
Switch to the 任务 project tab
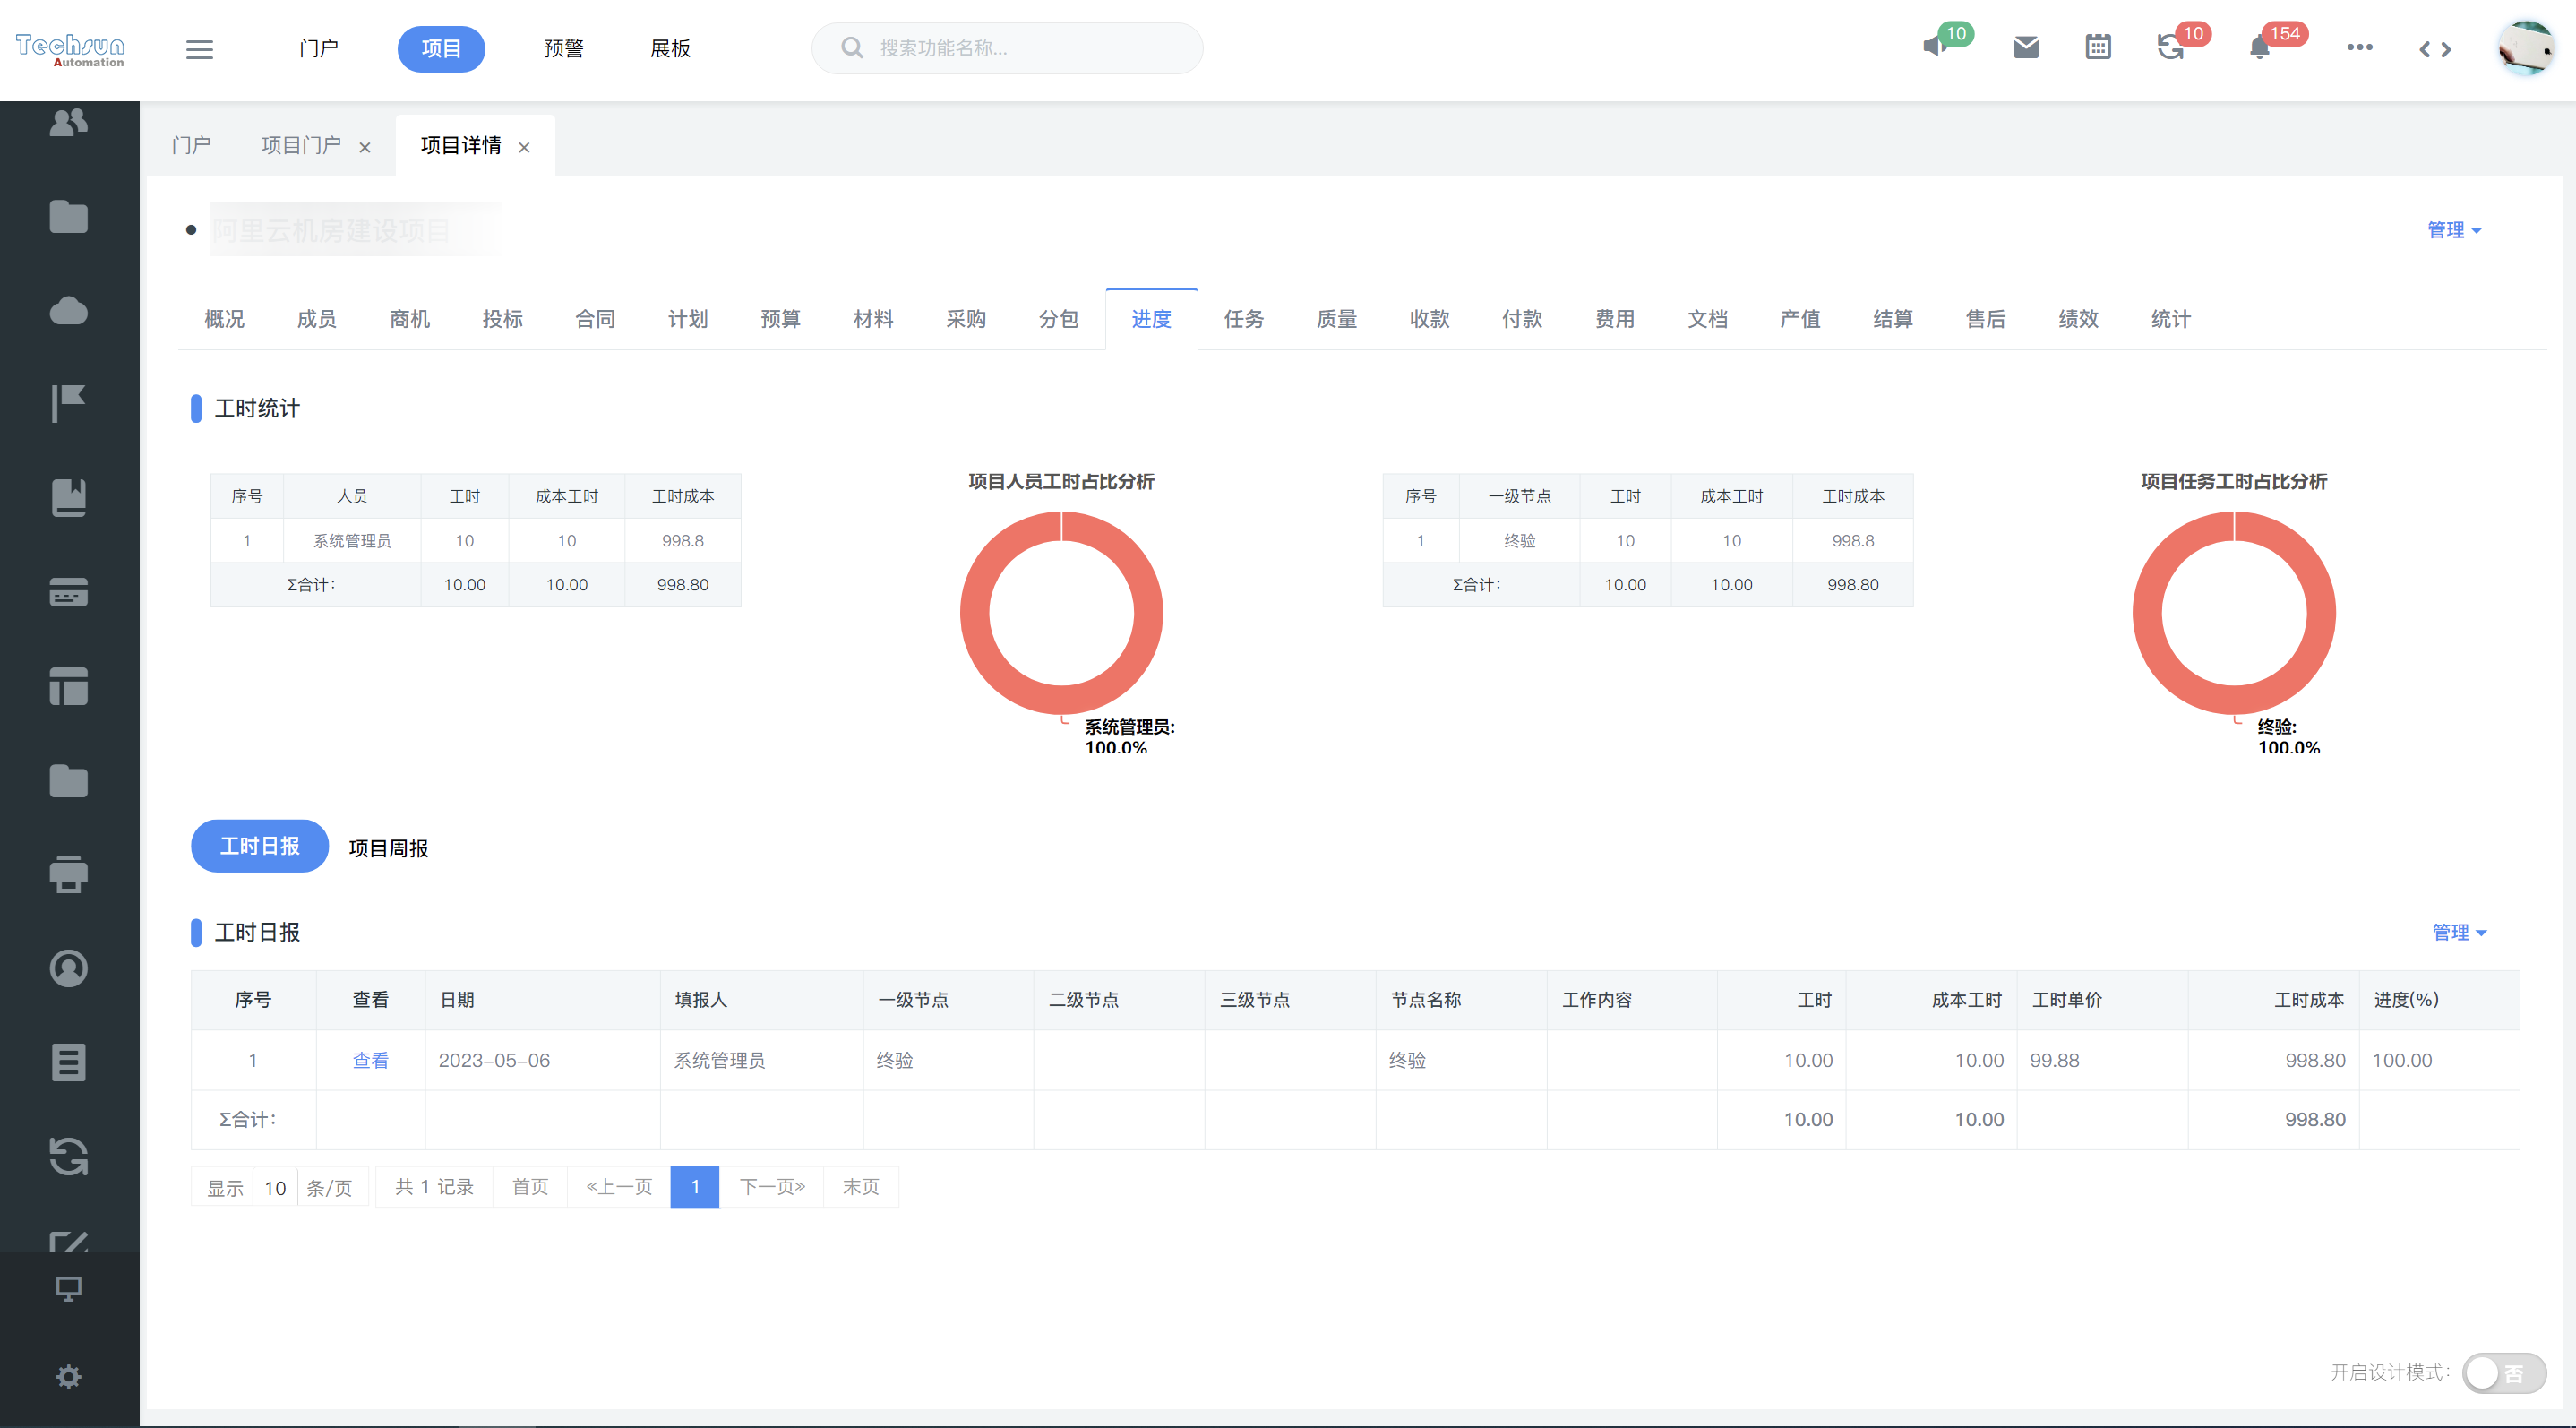[1243, 319]
